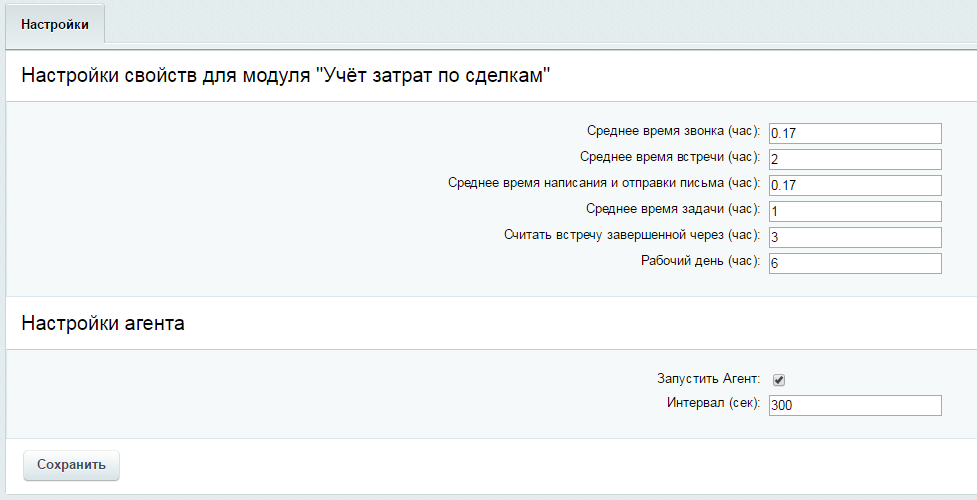The height and width of the screenshot is (500, 977).
Task: Click the Настройки агента section heading
Action: 103,323
